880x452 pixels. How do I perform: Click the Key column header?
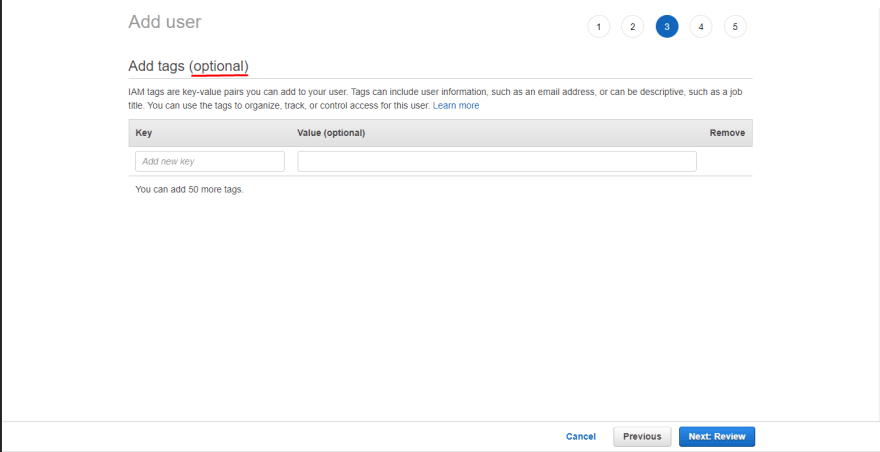[x=144, y=133]
